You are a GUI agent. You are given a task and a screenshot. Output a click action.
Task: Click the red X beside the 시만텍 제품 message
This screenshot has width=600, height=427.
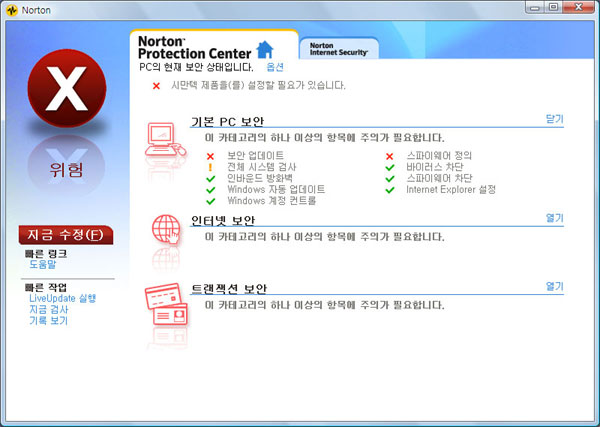click(x=156, y=86)
